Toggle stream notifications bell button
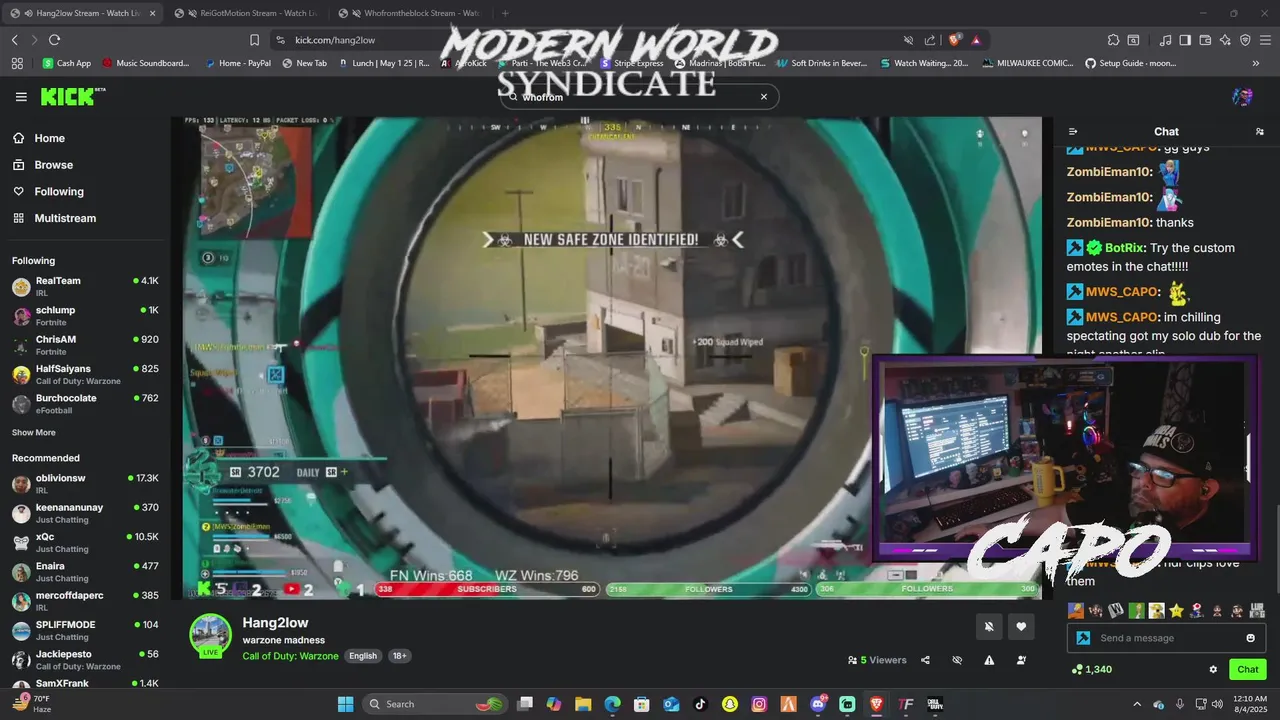Viewport: 1280px width, 720px height. pos(989,627)
